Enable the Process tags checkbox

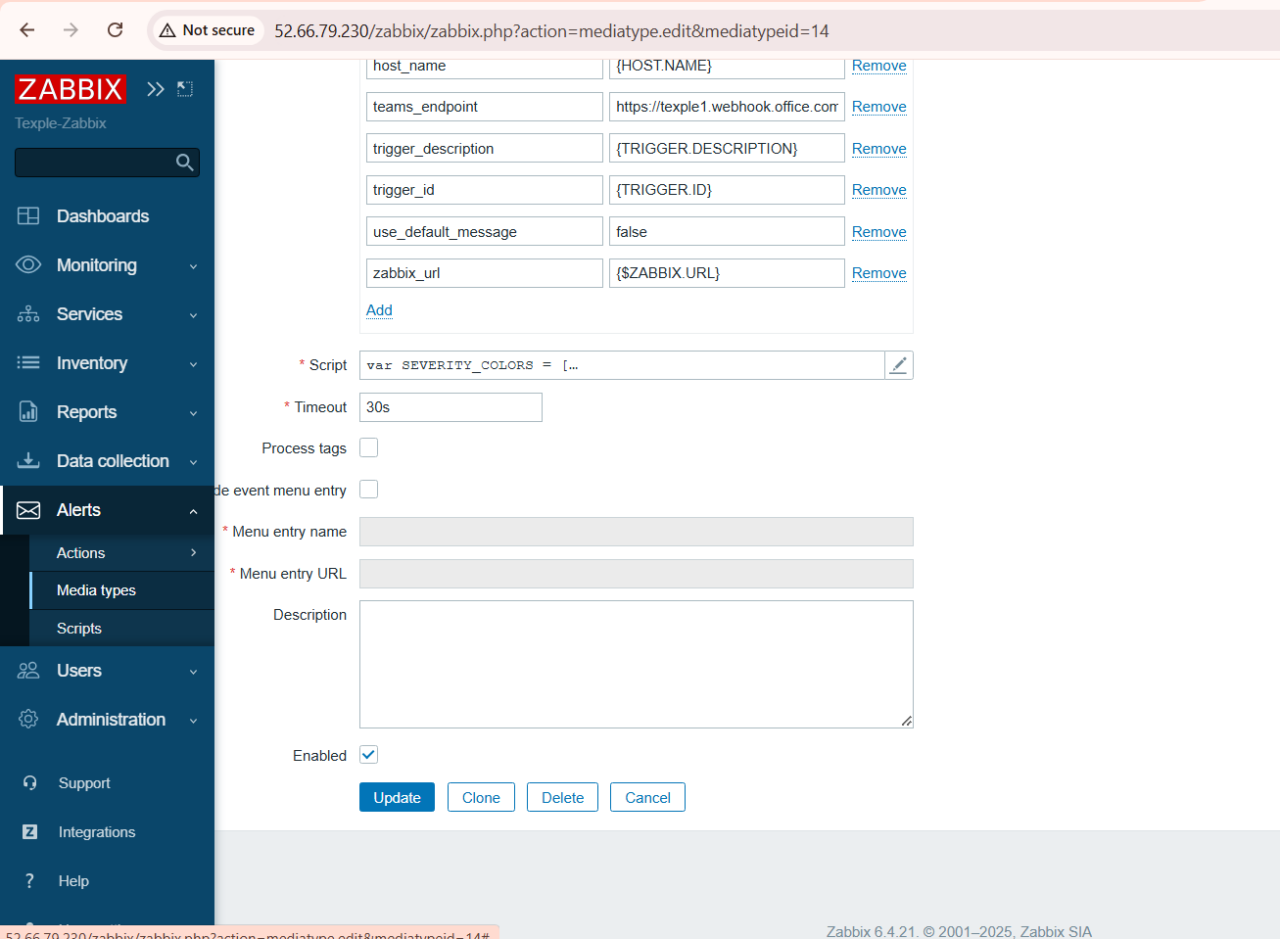[x=368, y=448]
